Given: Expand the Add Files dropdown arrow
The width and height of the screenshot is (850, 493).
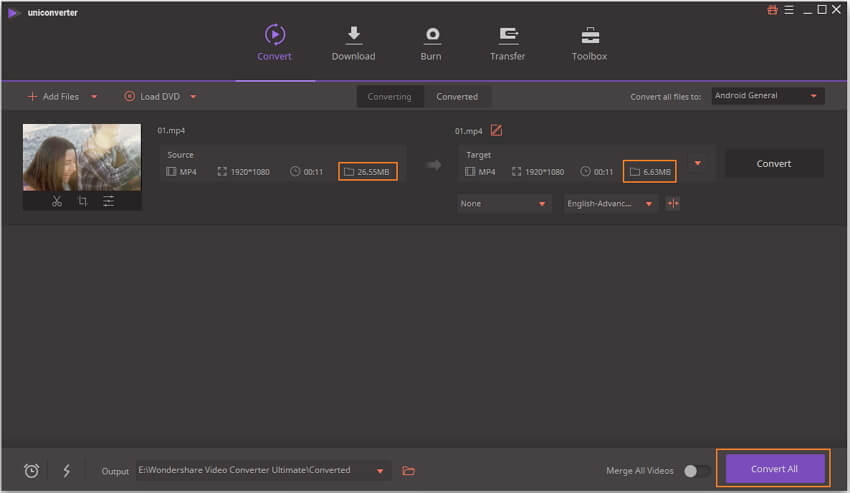Looking at the screenshot, I should pos(94,97).
